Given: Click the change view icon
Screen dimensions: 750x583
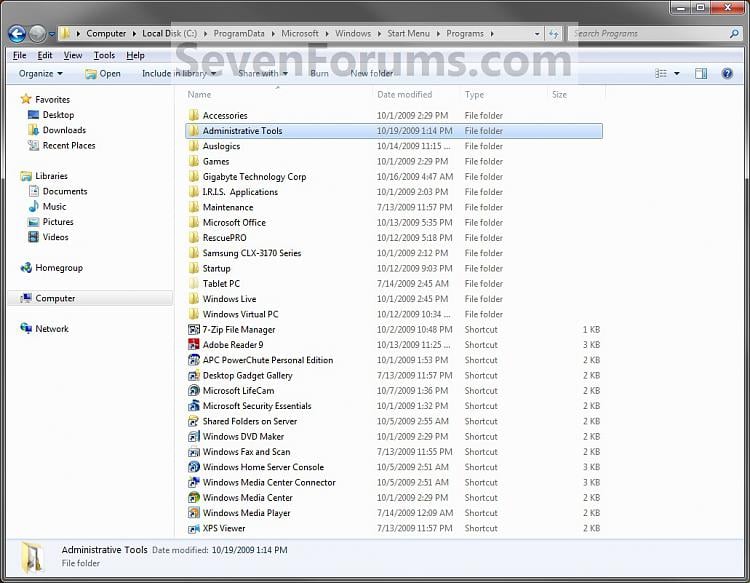Looking at the screenshot, I should click(661, 73).
